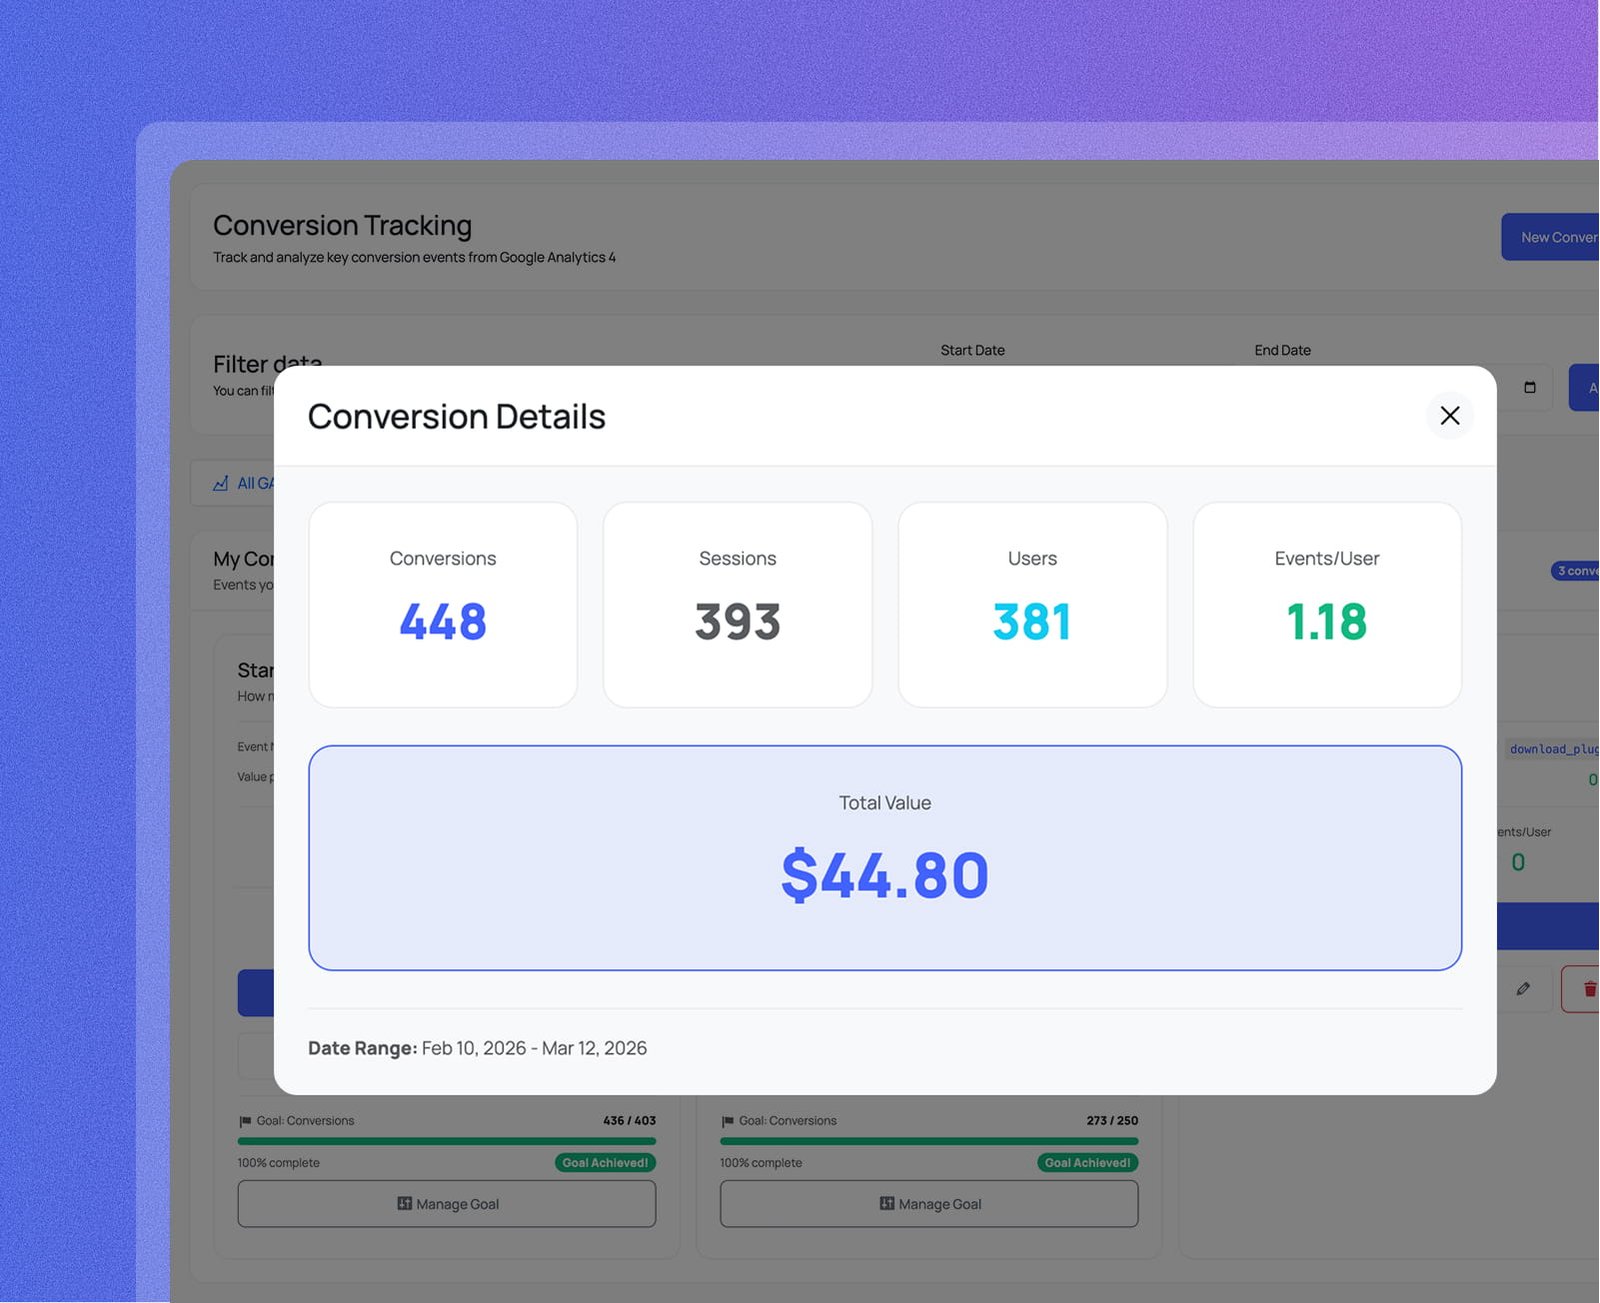Image resolution: width=1600 pixels, height=1303 pixels.
Task: Click the Manage Goal icon on the right card
Action: pyautogui.click(x=885, y=1203)
